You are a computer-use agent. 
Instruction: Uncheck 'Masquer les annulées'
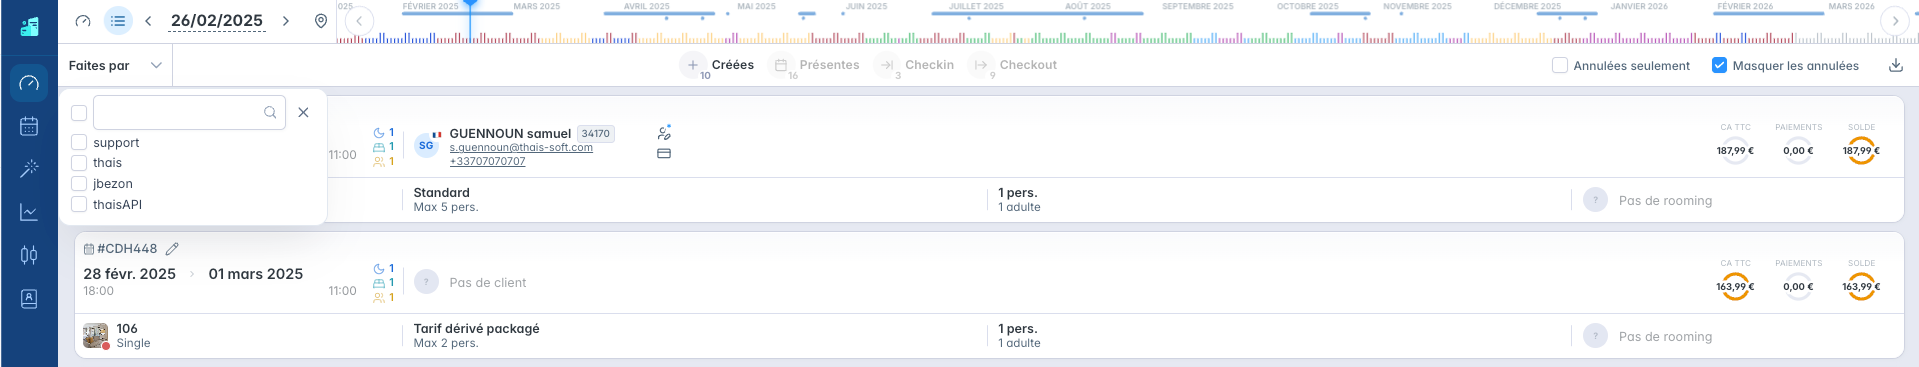[1720, 65]
